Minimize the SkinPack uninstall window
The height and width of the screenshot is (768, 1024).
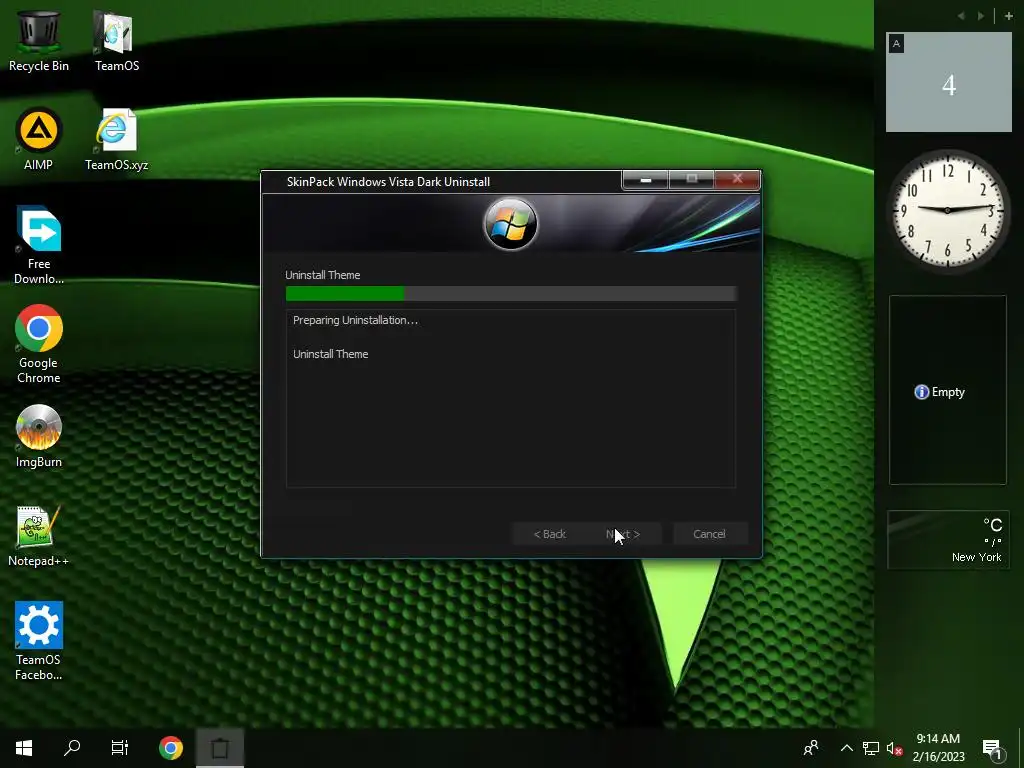(645, 180)
